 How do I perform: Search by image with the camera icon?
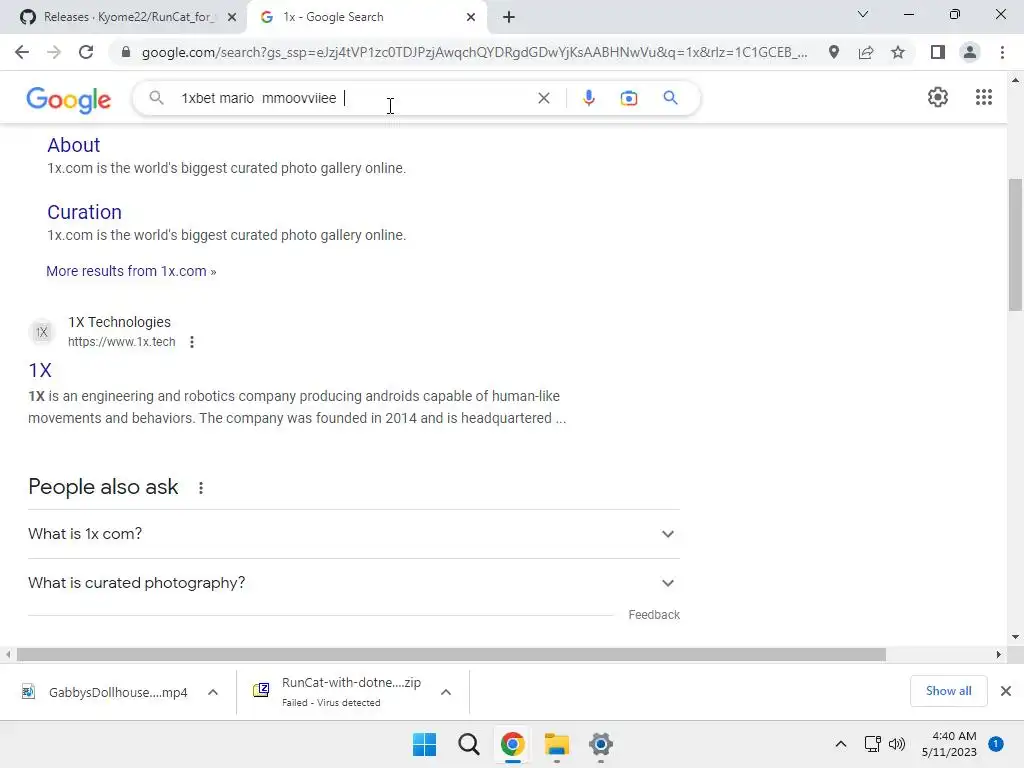pyautogui.click(x=629, y=98)
